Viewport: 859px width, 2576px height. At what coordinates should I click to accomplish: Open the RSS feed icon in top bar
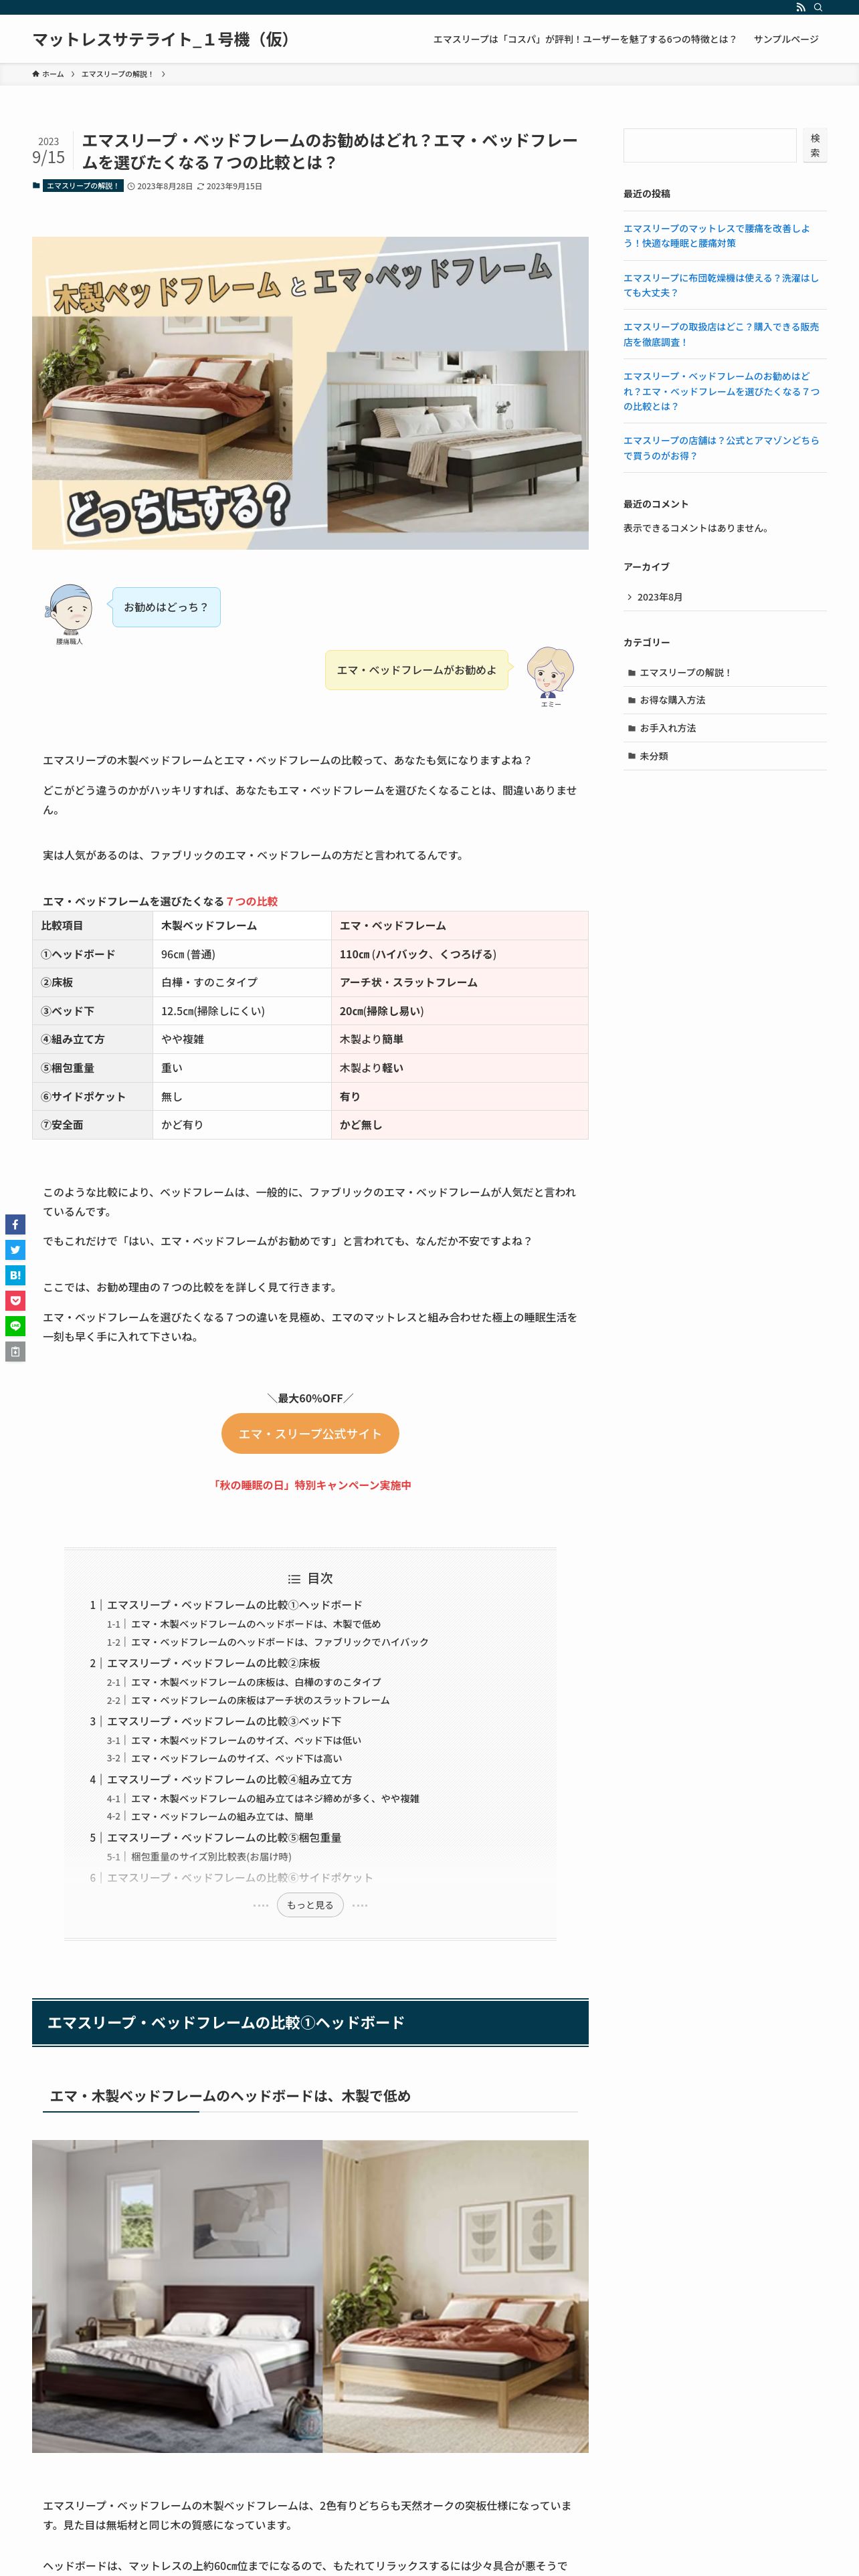(x=800, y=7)
